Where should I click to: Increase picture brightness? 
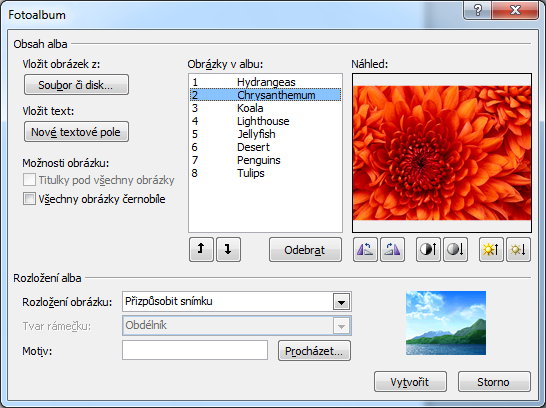pos(491,249)
